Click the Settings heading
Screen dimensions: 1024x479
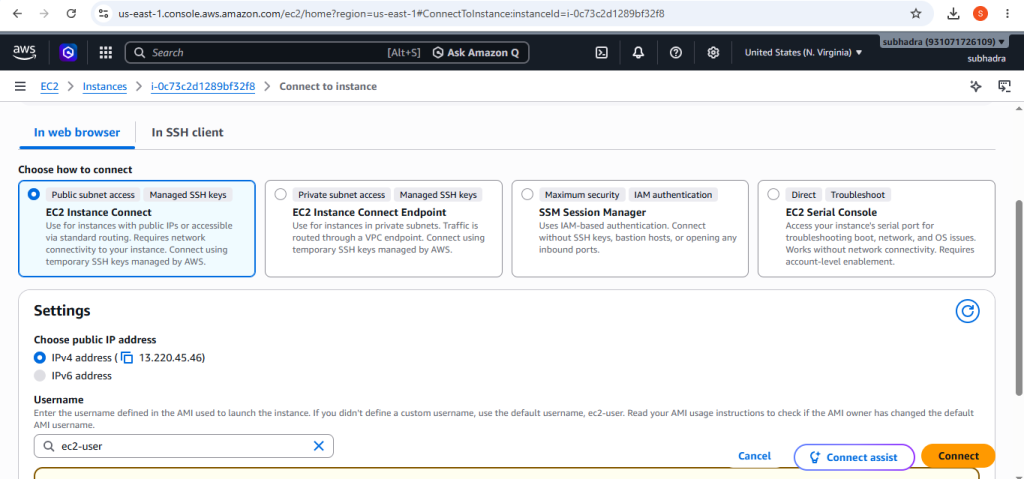coord(62,310)
